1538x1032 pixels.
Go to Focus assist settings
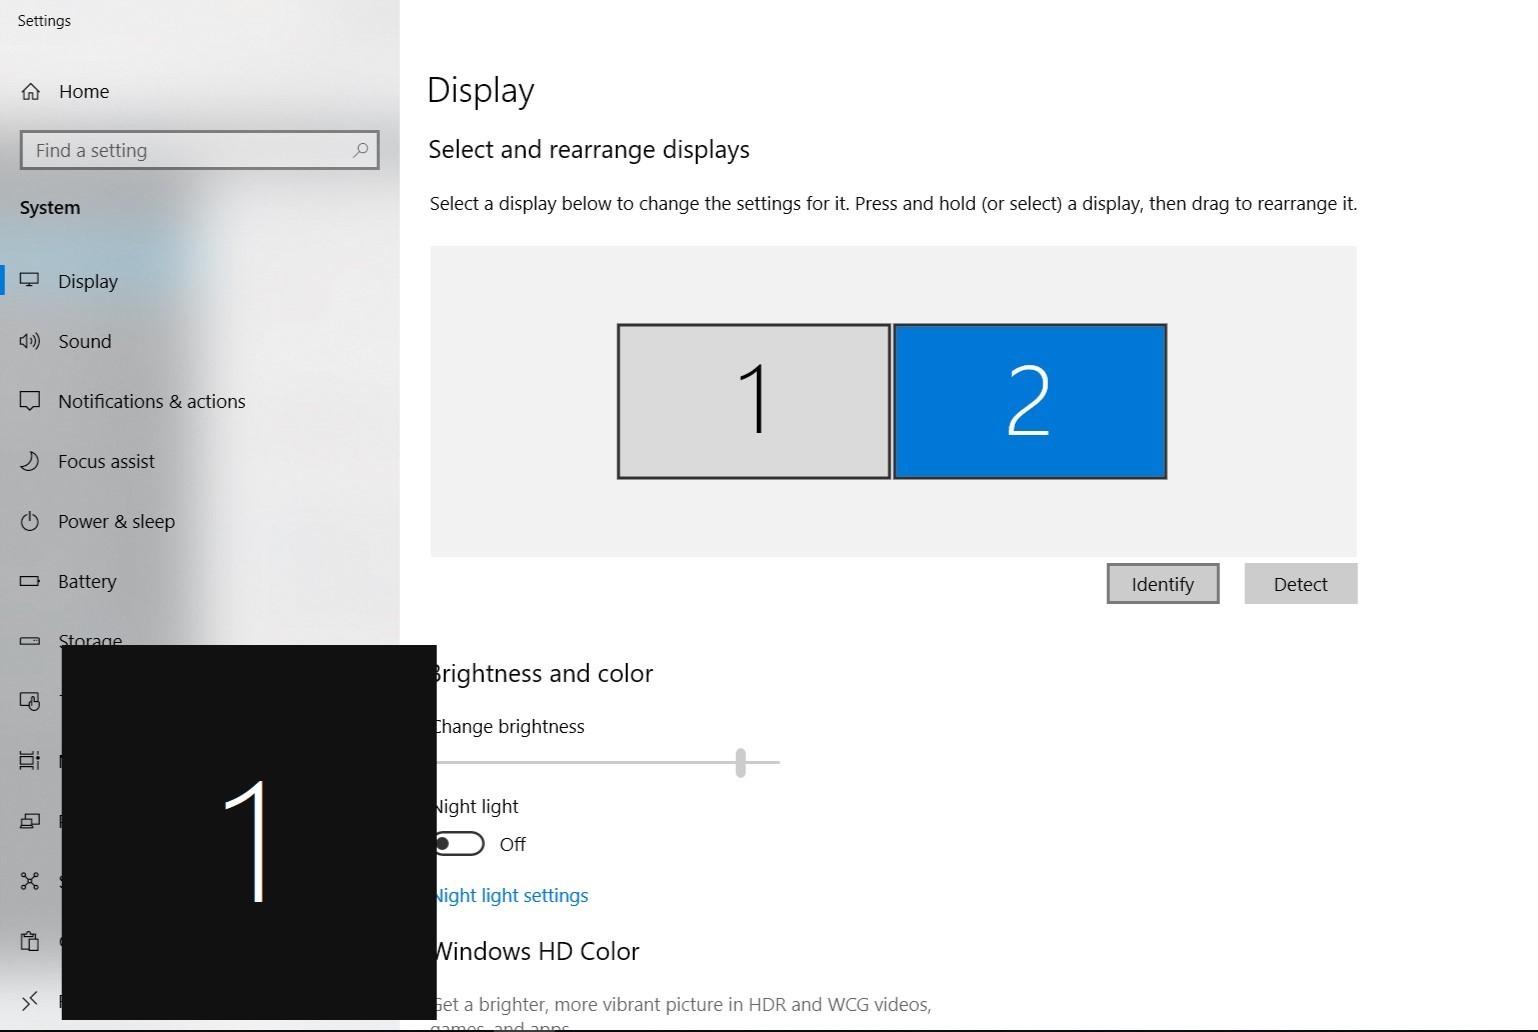106,461
